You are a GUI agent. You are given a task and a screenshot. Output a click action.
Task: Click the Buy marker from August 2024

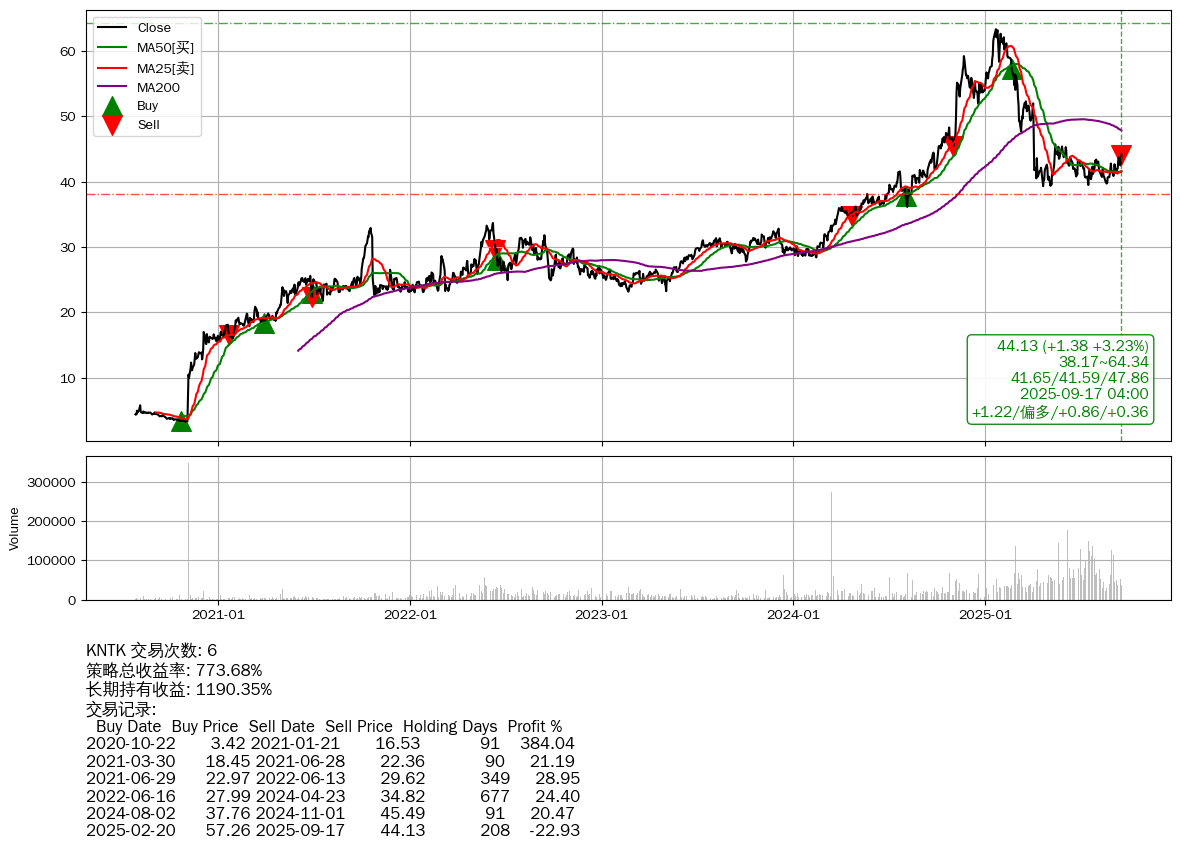[x=906, y=197]
